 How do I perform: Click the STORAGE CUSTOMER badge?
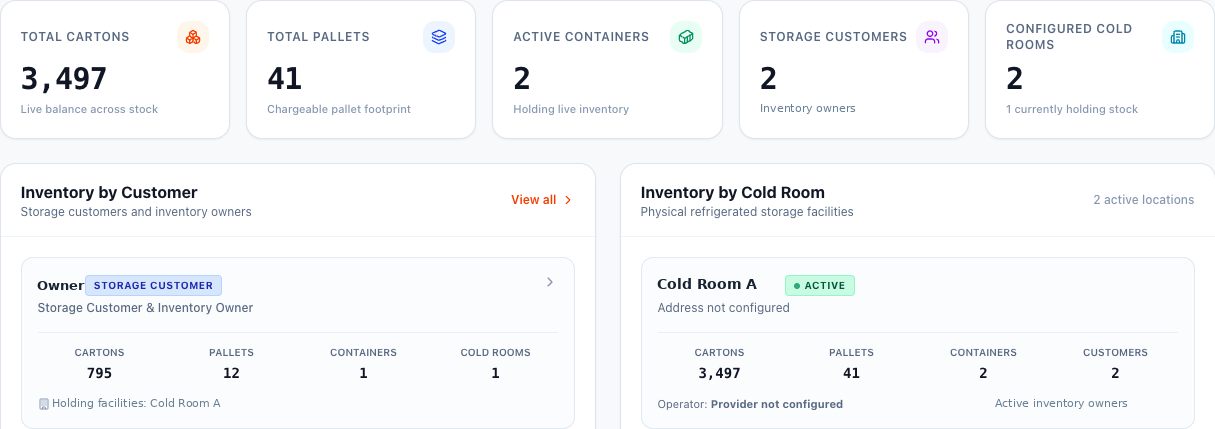coord(153,285)
